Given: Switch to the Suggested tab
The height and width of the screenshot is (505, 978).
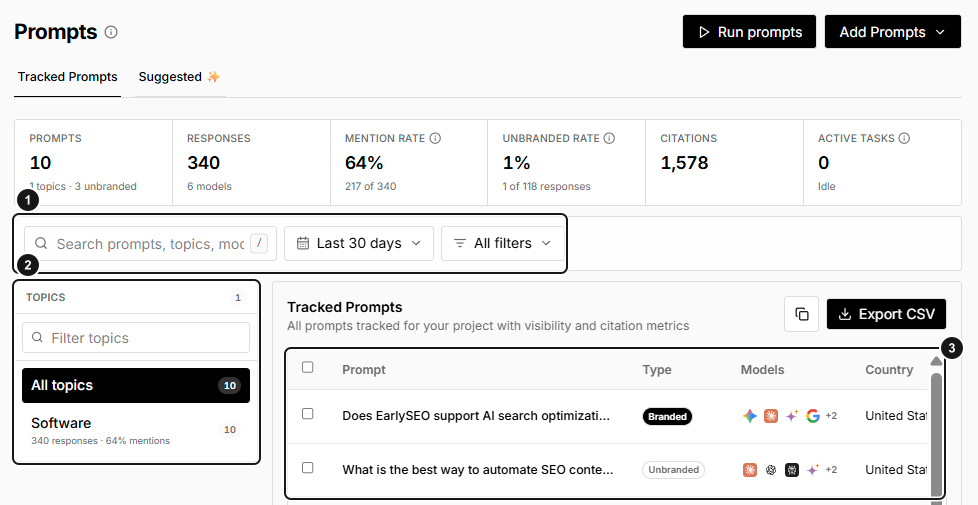Looking at the screenshot, I should pyautogui.click(x=180, y=77).
